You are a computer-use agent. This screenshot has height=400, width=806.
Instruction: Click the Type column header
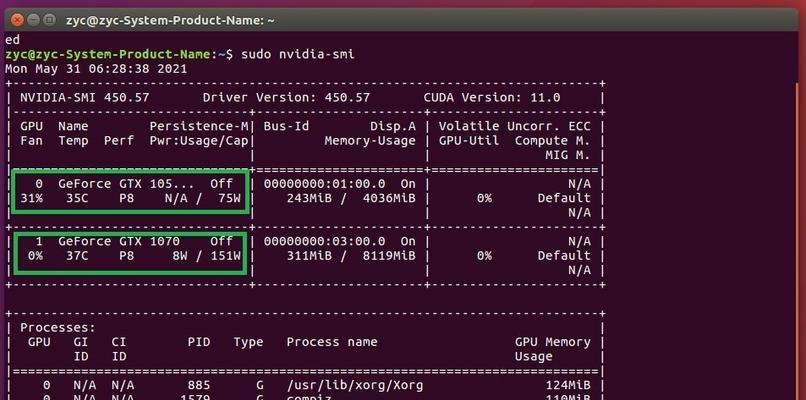pyautogui.click(x=248, y=342)
